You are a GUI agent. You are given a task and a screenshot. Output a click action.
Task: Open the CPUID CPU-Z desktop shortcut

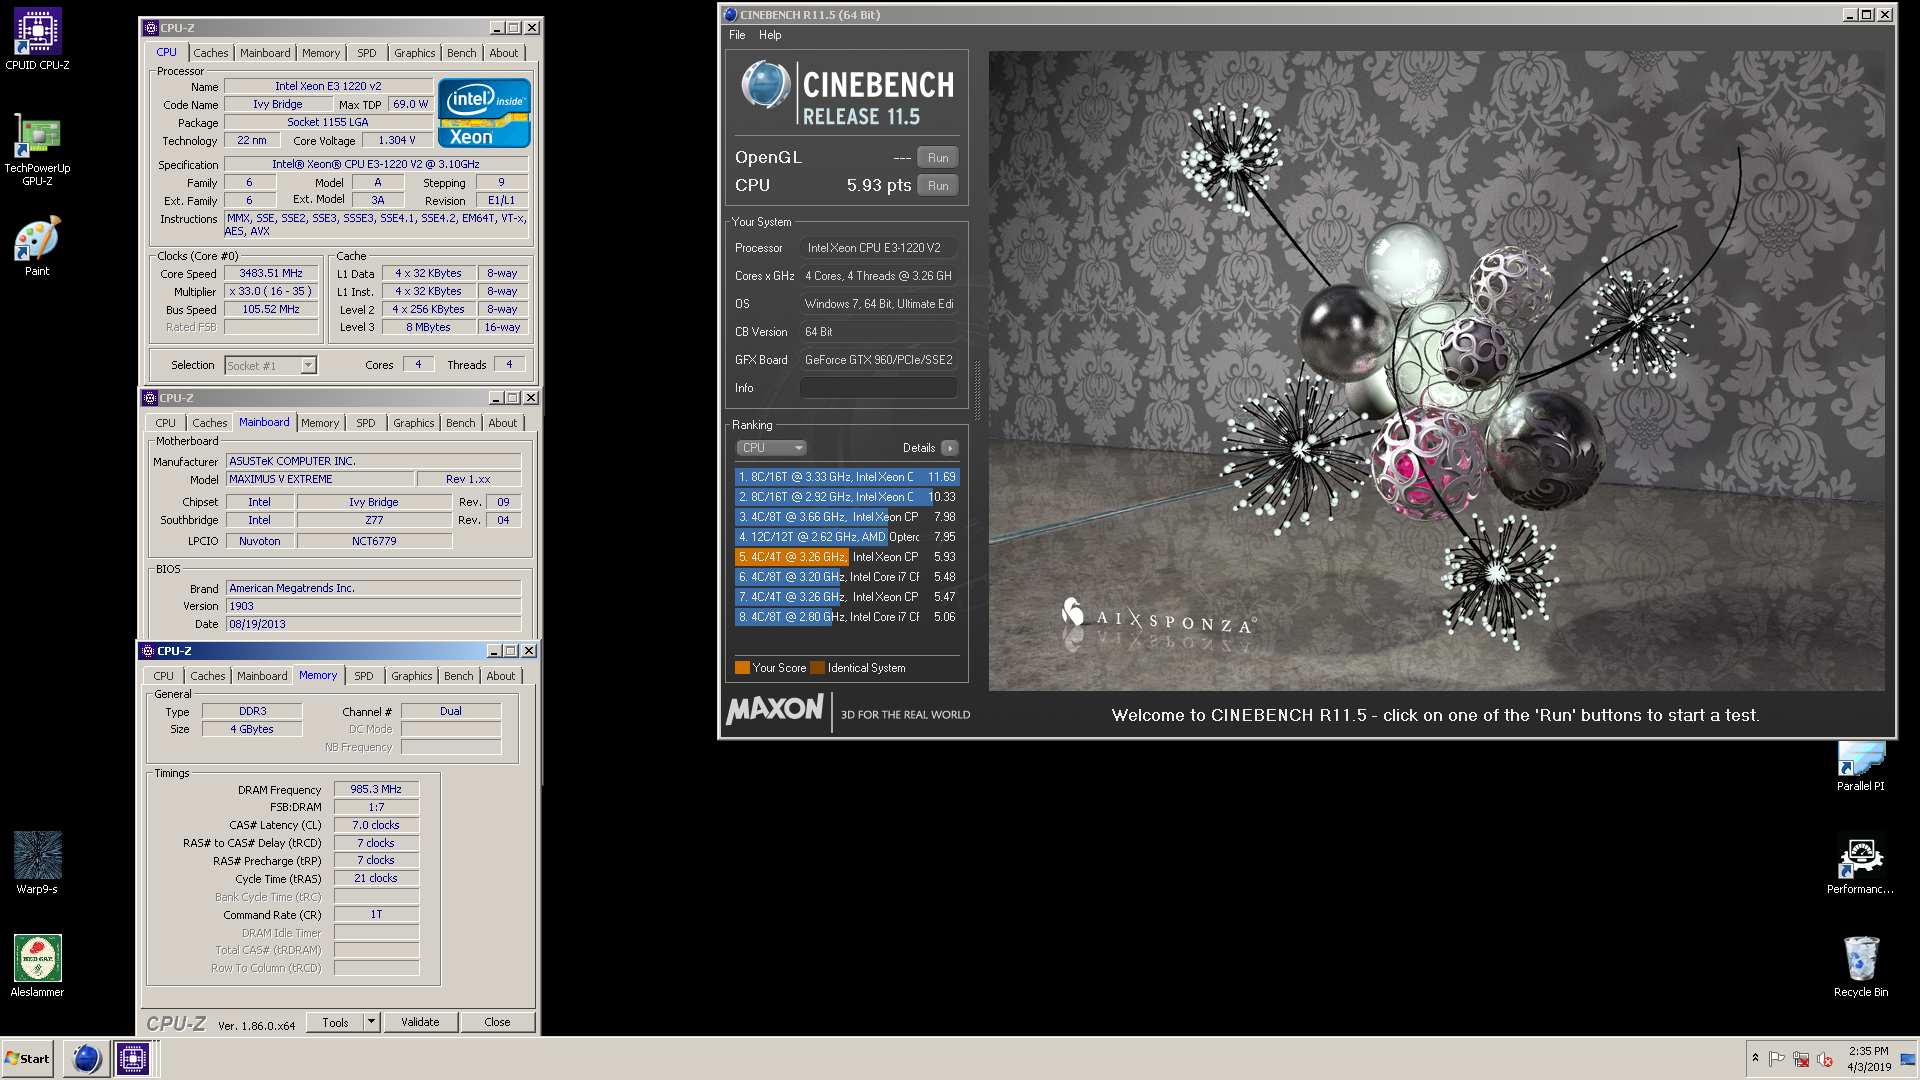click(37, 38)
